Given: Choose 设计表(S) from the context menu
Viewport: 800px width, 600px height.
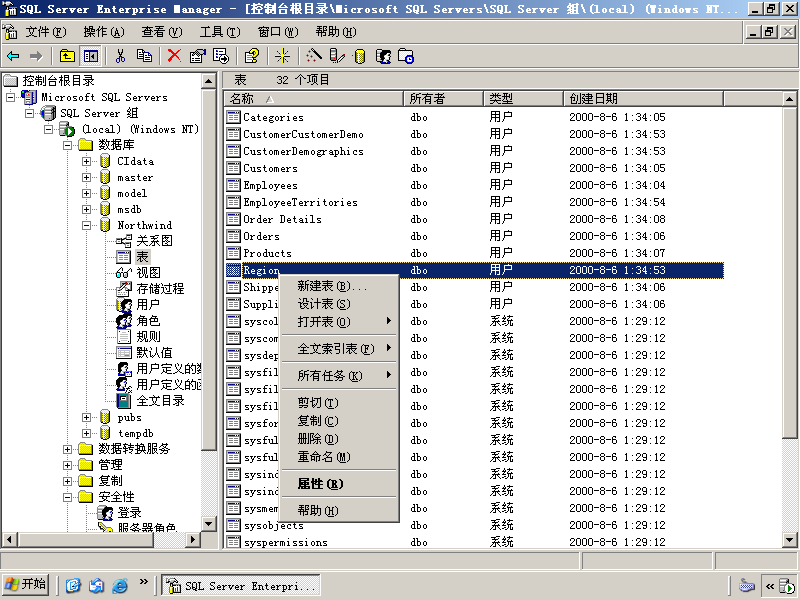Looking at the screenshot, I should [x=339, y=304].
